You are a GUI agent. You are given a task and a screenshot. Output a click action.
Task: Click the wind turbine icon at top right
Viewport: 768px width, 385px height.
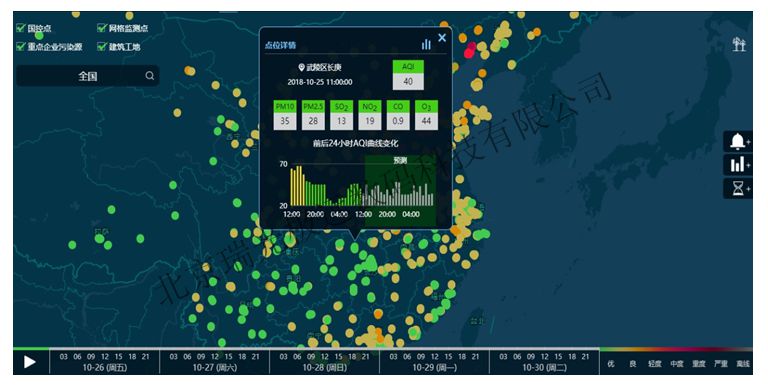tap(739, 44)
